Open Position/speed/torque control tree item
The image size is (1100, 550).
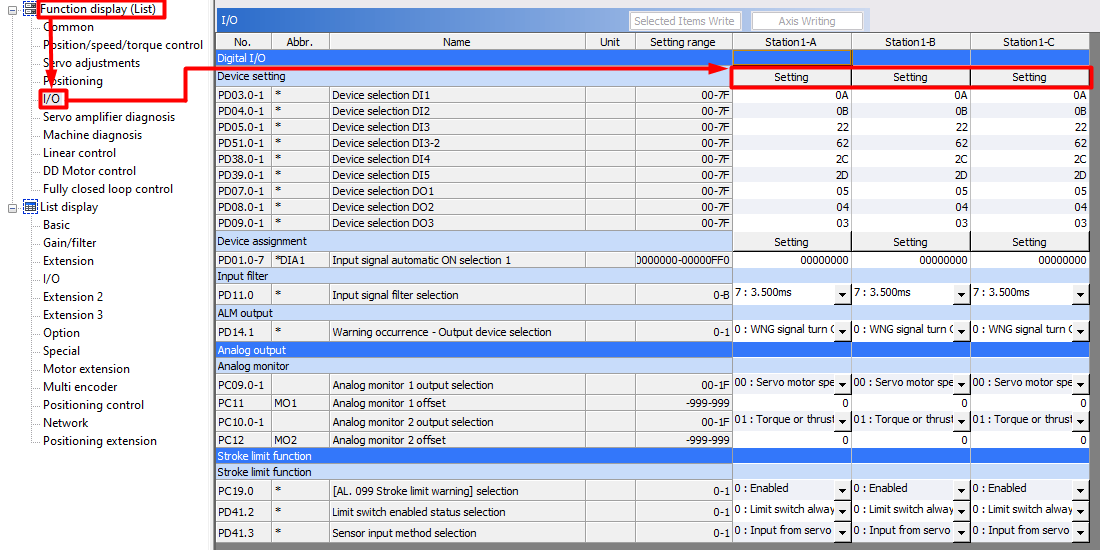pos(123,45)
